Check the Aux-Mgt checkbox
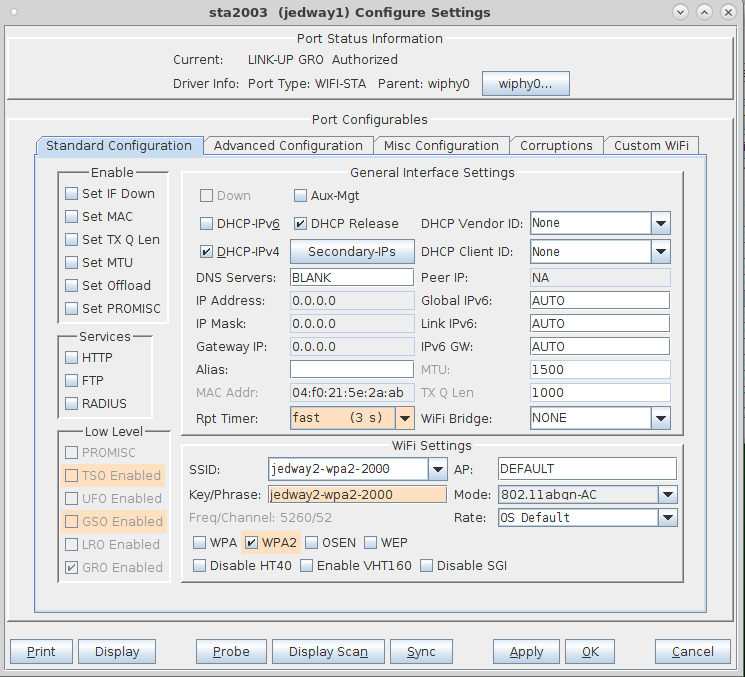This screenshot has height=677, width=745. [300, 195]
